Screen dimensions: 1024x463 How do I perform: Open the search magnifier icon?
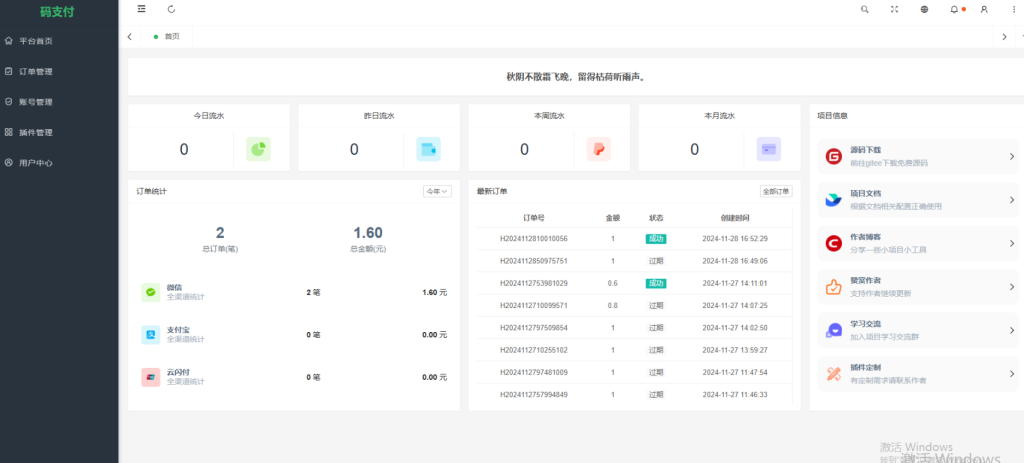(x=865, y=9)
